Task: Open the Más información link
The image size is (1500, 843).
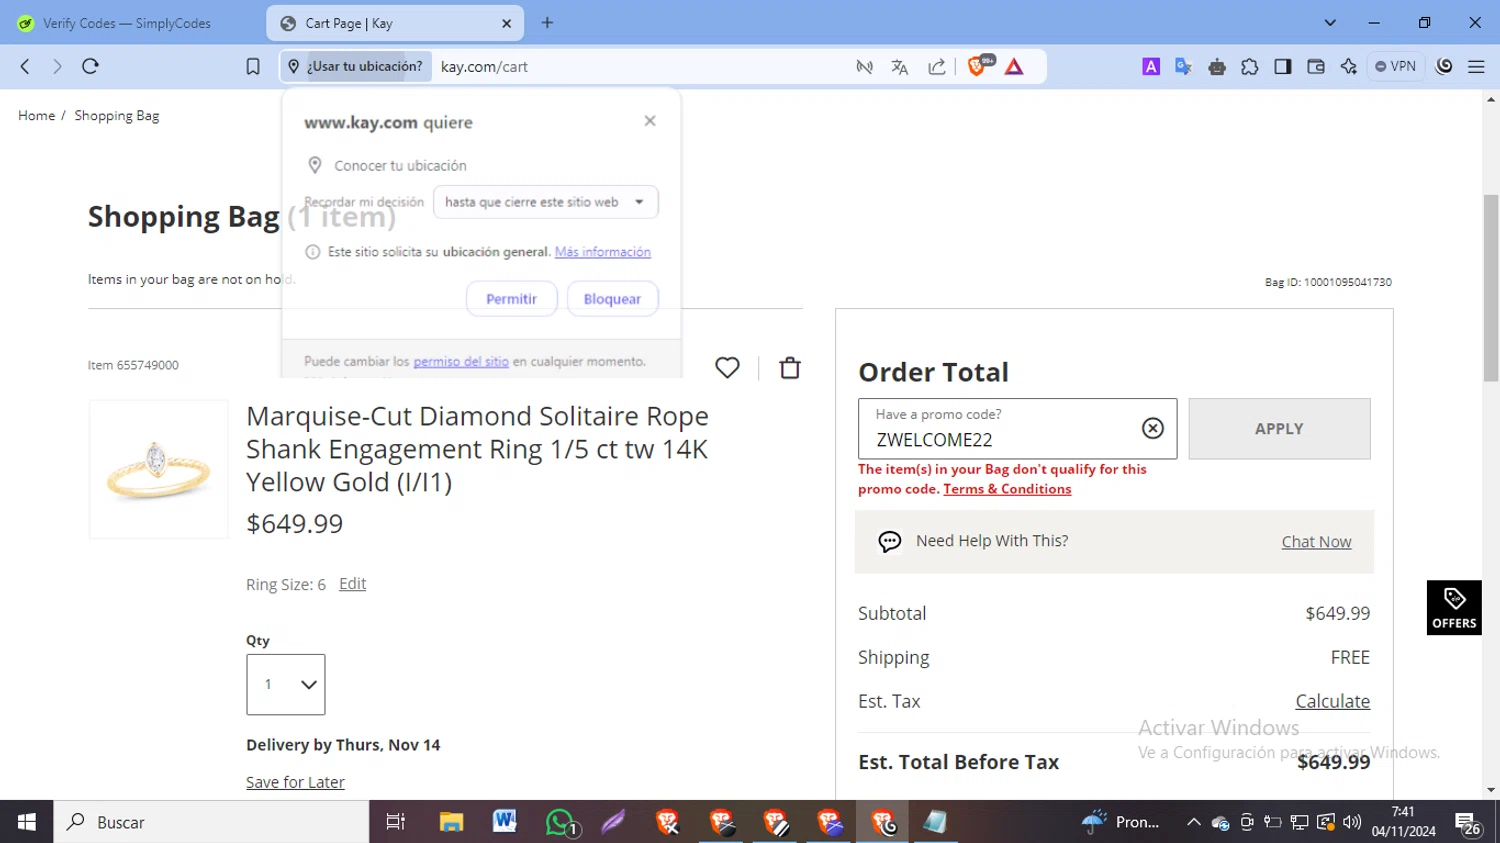Action: [603, 252]
